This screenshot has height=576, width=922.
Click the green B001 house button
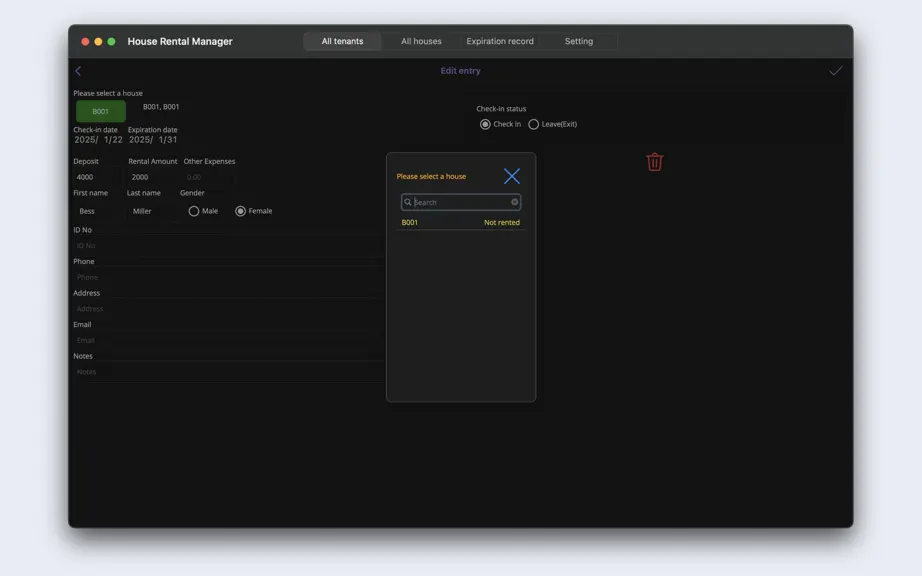[101, 111]
